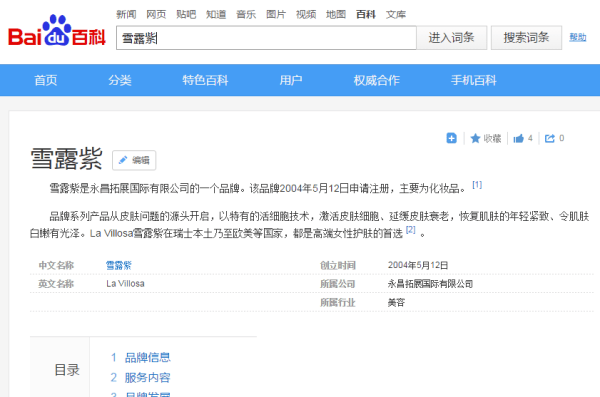Click the share count number 0
The image size is (600, 397).
click(561, 138)
